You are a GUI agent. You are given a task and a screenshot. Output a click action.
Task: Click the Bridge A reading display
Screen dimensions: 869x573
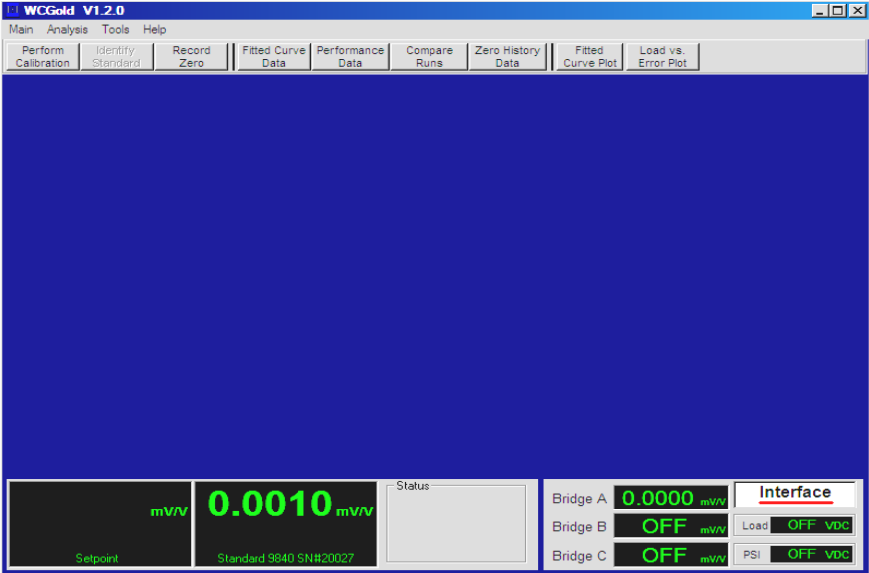pos(670,498)
